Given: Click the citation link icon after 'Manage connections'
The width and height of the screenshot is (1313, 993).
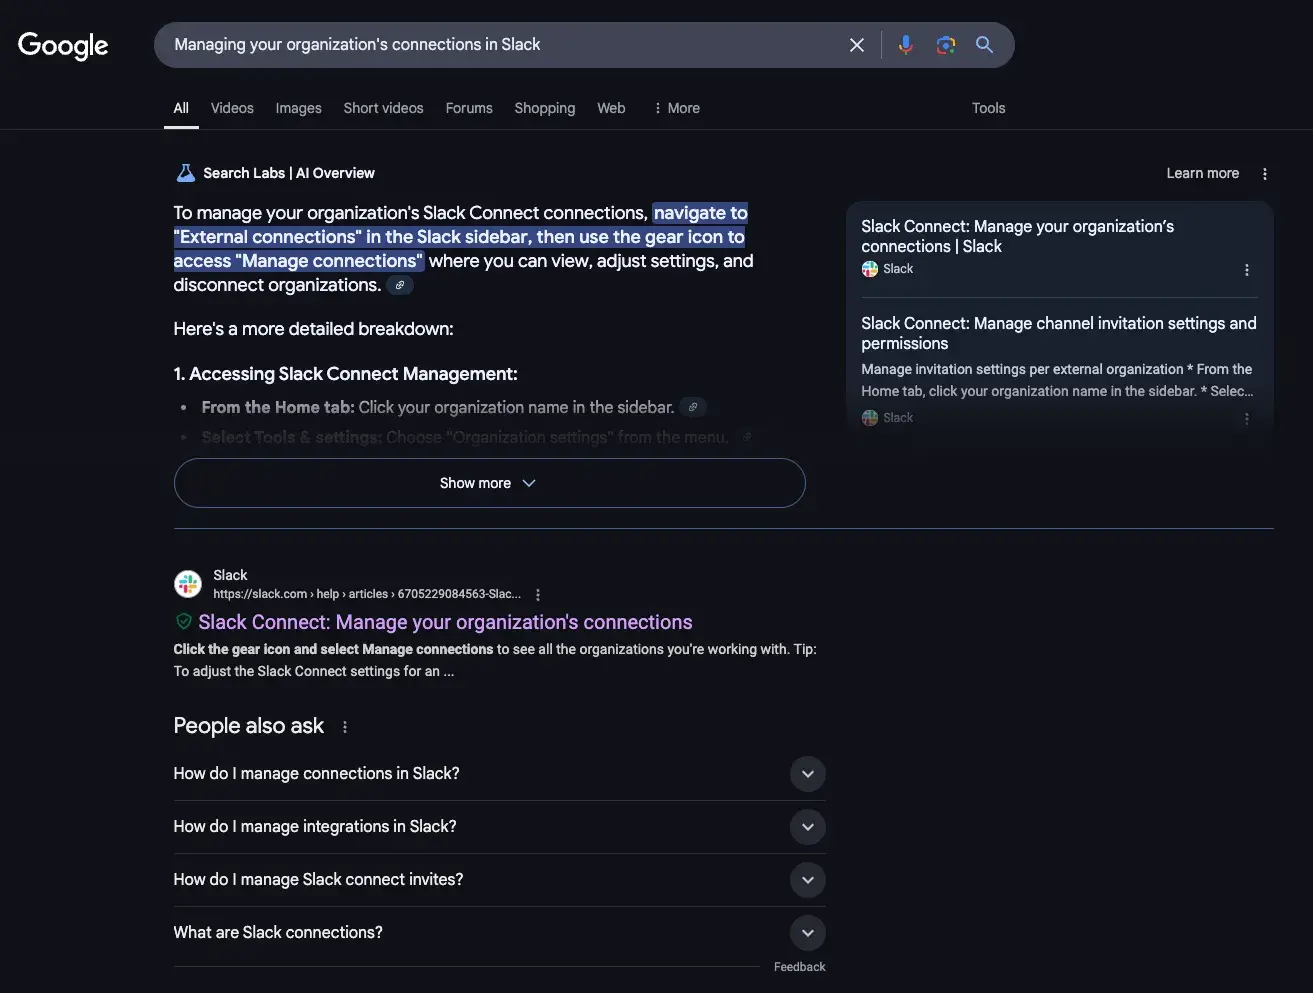Looking at the screenshot, I should (x=400, y=285).
